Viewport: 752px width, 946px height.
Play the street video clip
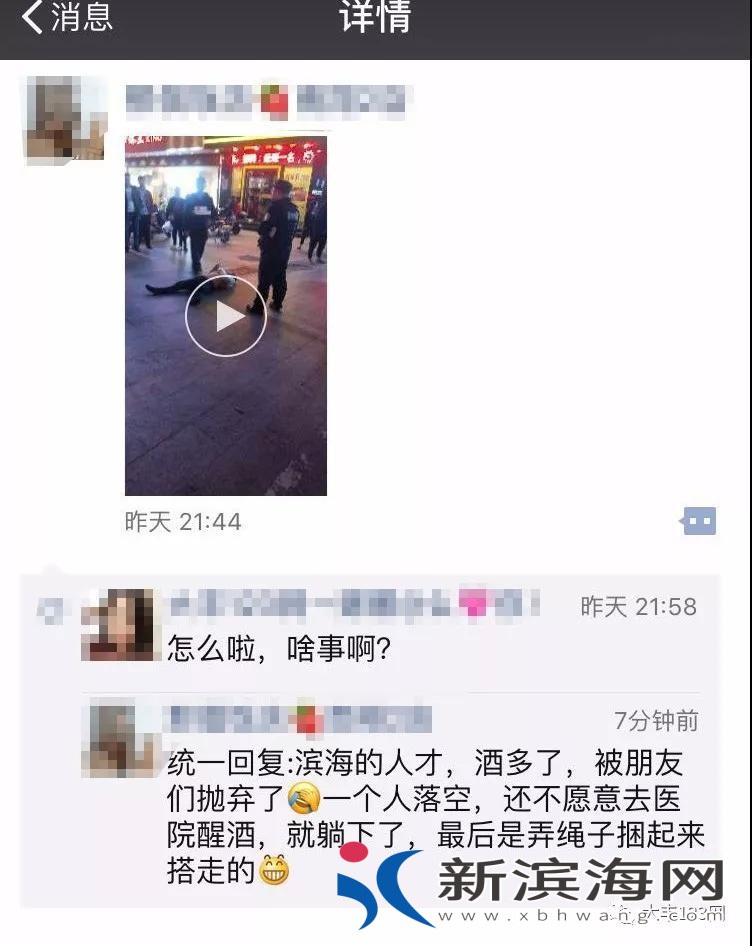click(226, 316)
